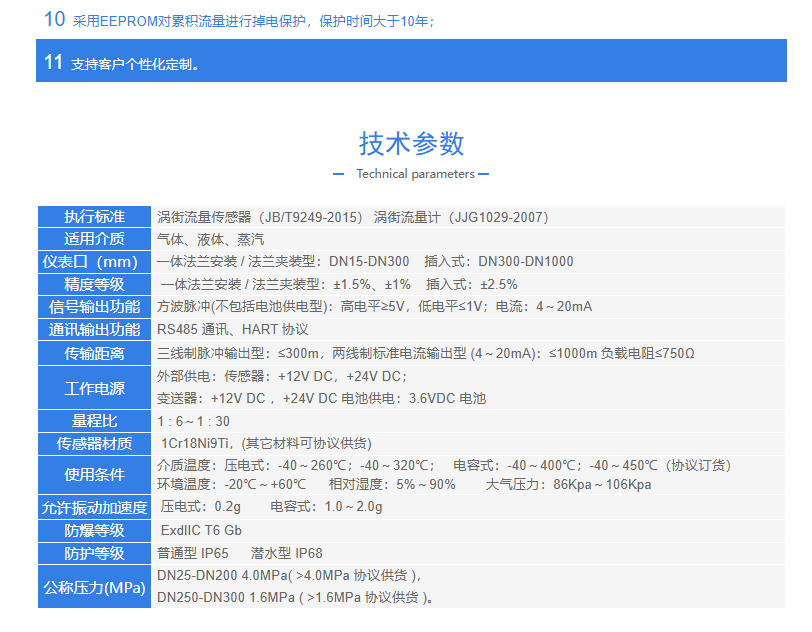Click the "传感器材质" header cell

pos(95,443)
